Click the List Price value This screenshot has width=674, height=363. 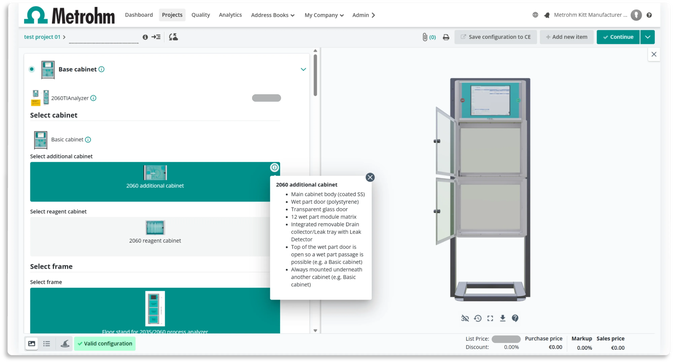tap(506, 339)
